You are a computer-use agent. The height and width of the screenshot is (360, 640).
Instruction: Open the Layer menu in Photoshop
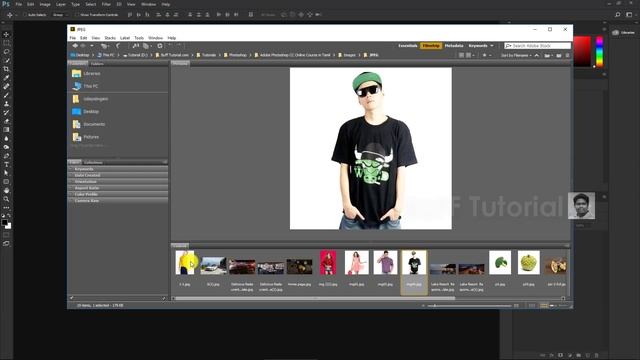(x=61, y=4)
